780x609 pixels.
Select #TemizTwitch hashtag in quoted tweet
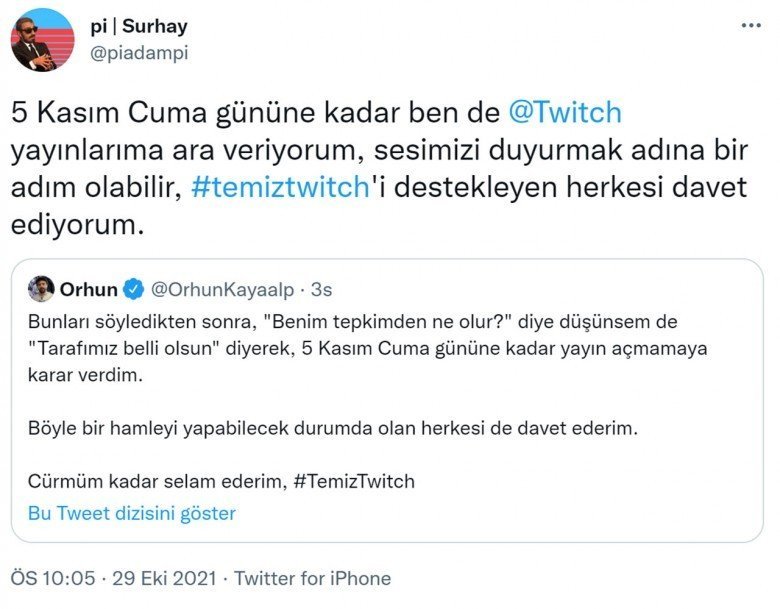click(354, 481)
